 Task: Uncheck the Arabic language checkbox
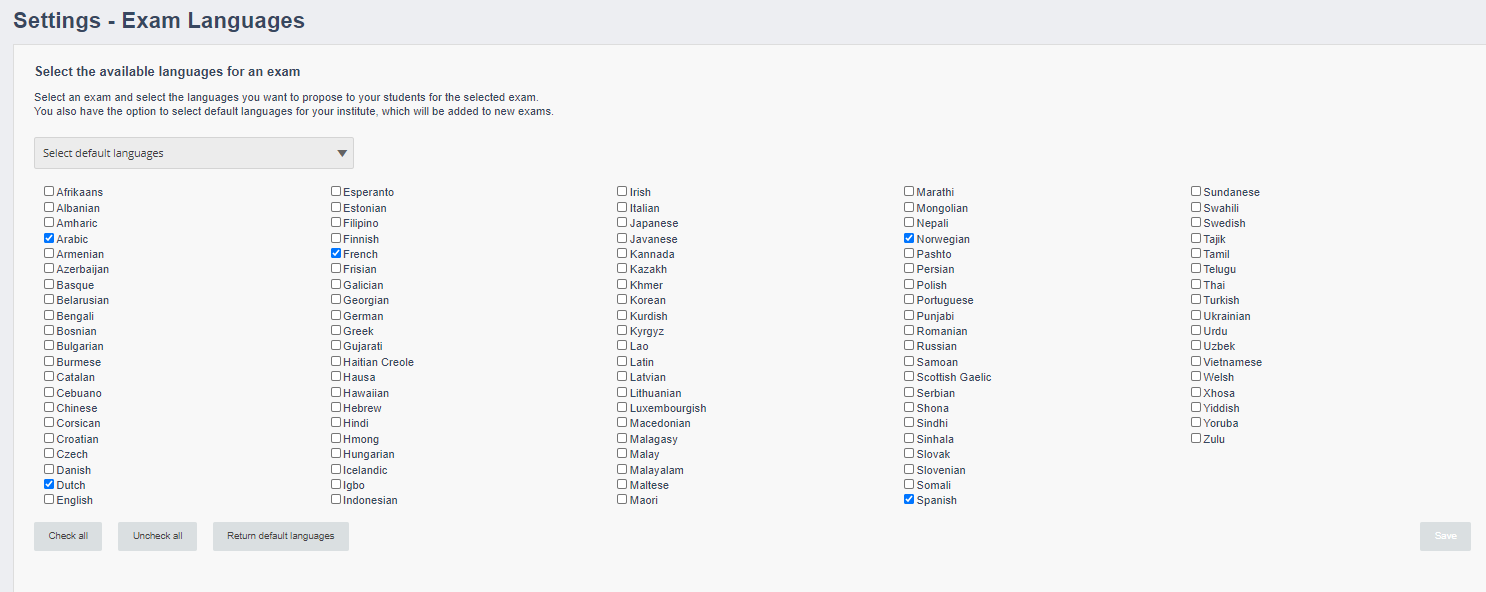point(49,239)
